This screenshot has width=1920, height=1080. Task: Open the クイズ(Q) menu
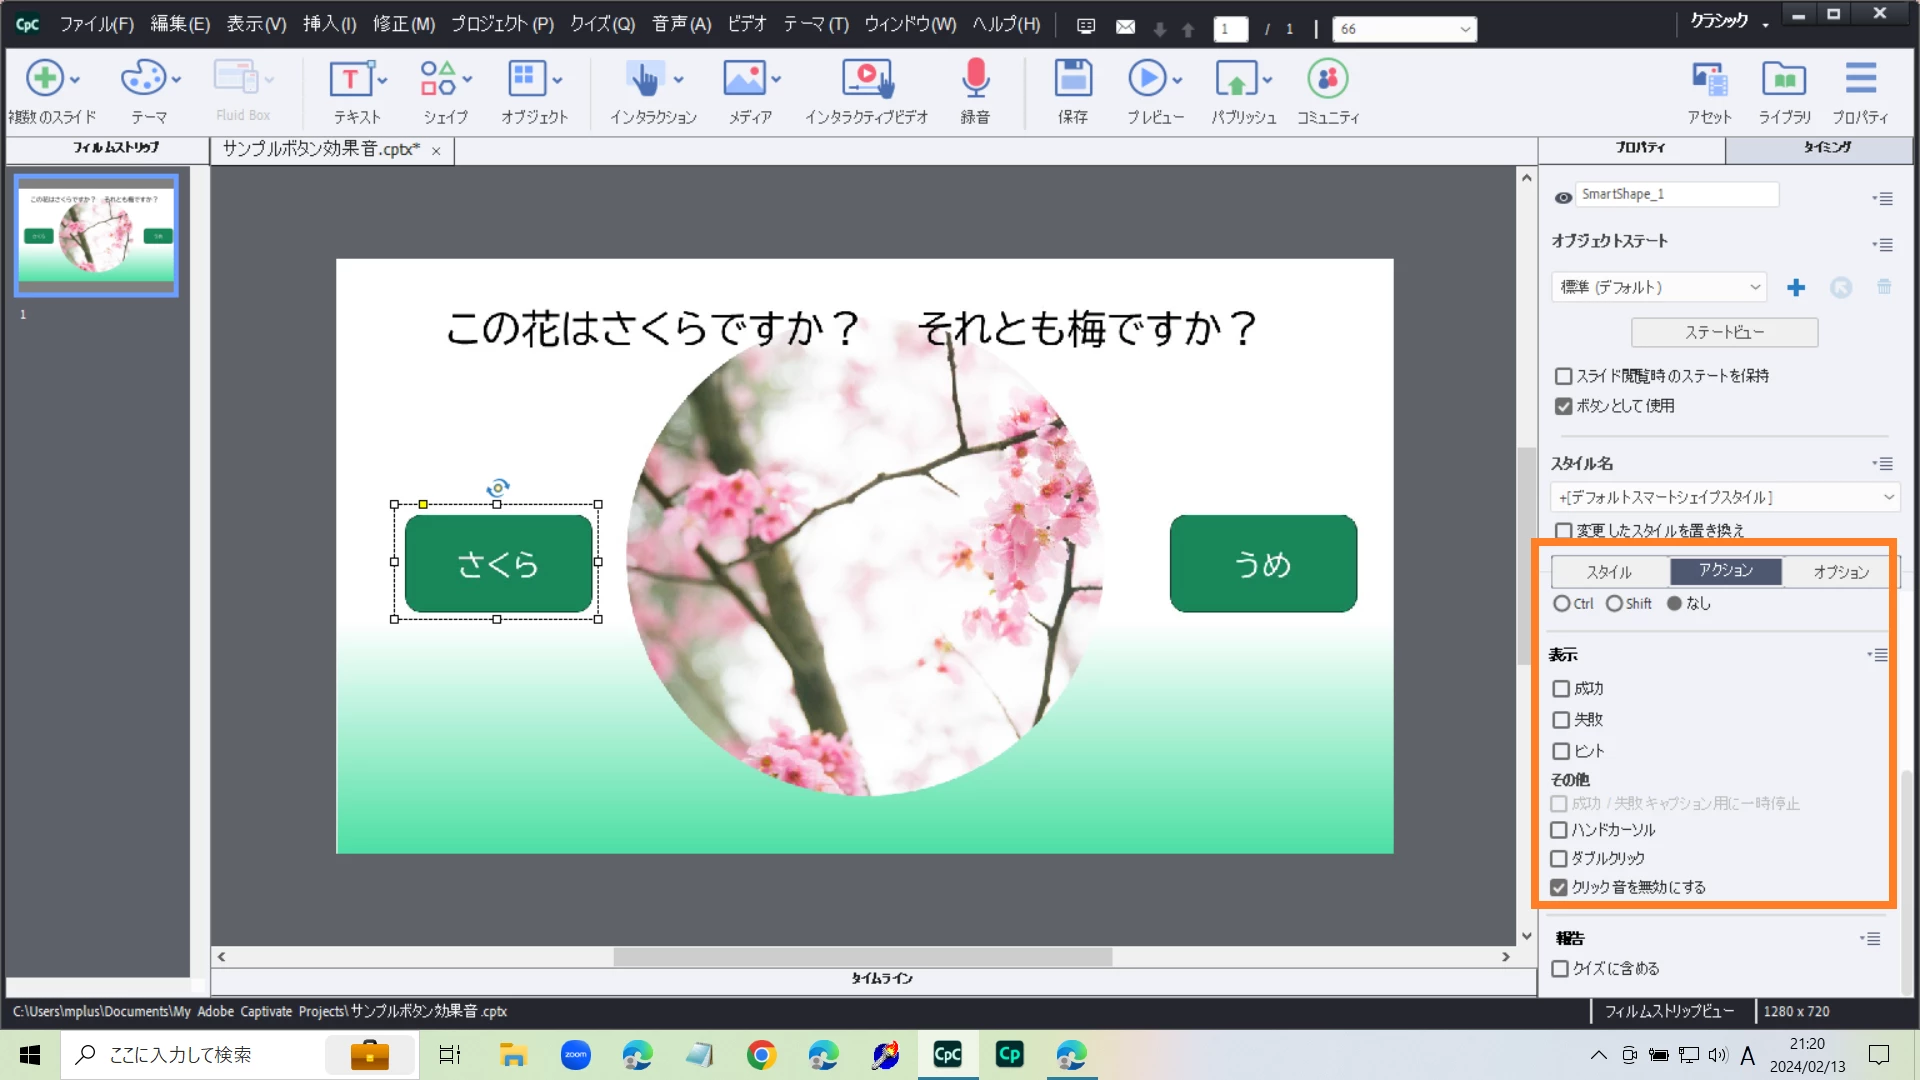[x=602, y=24]
